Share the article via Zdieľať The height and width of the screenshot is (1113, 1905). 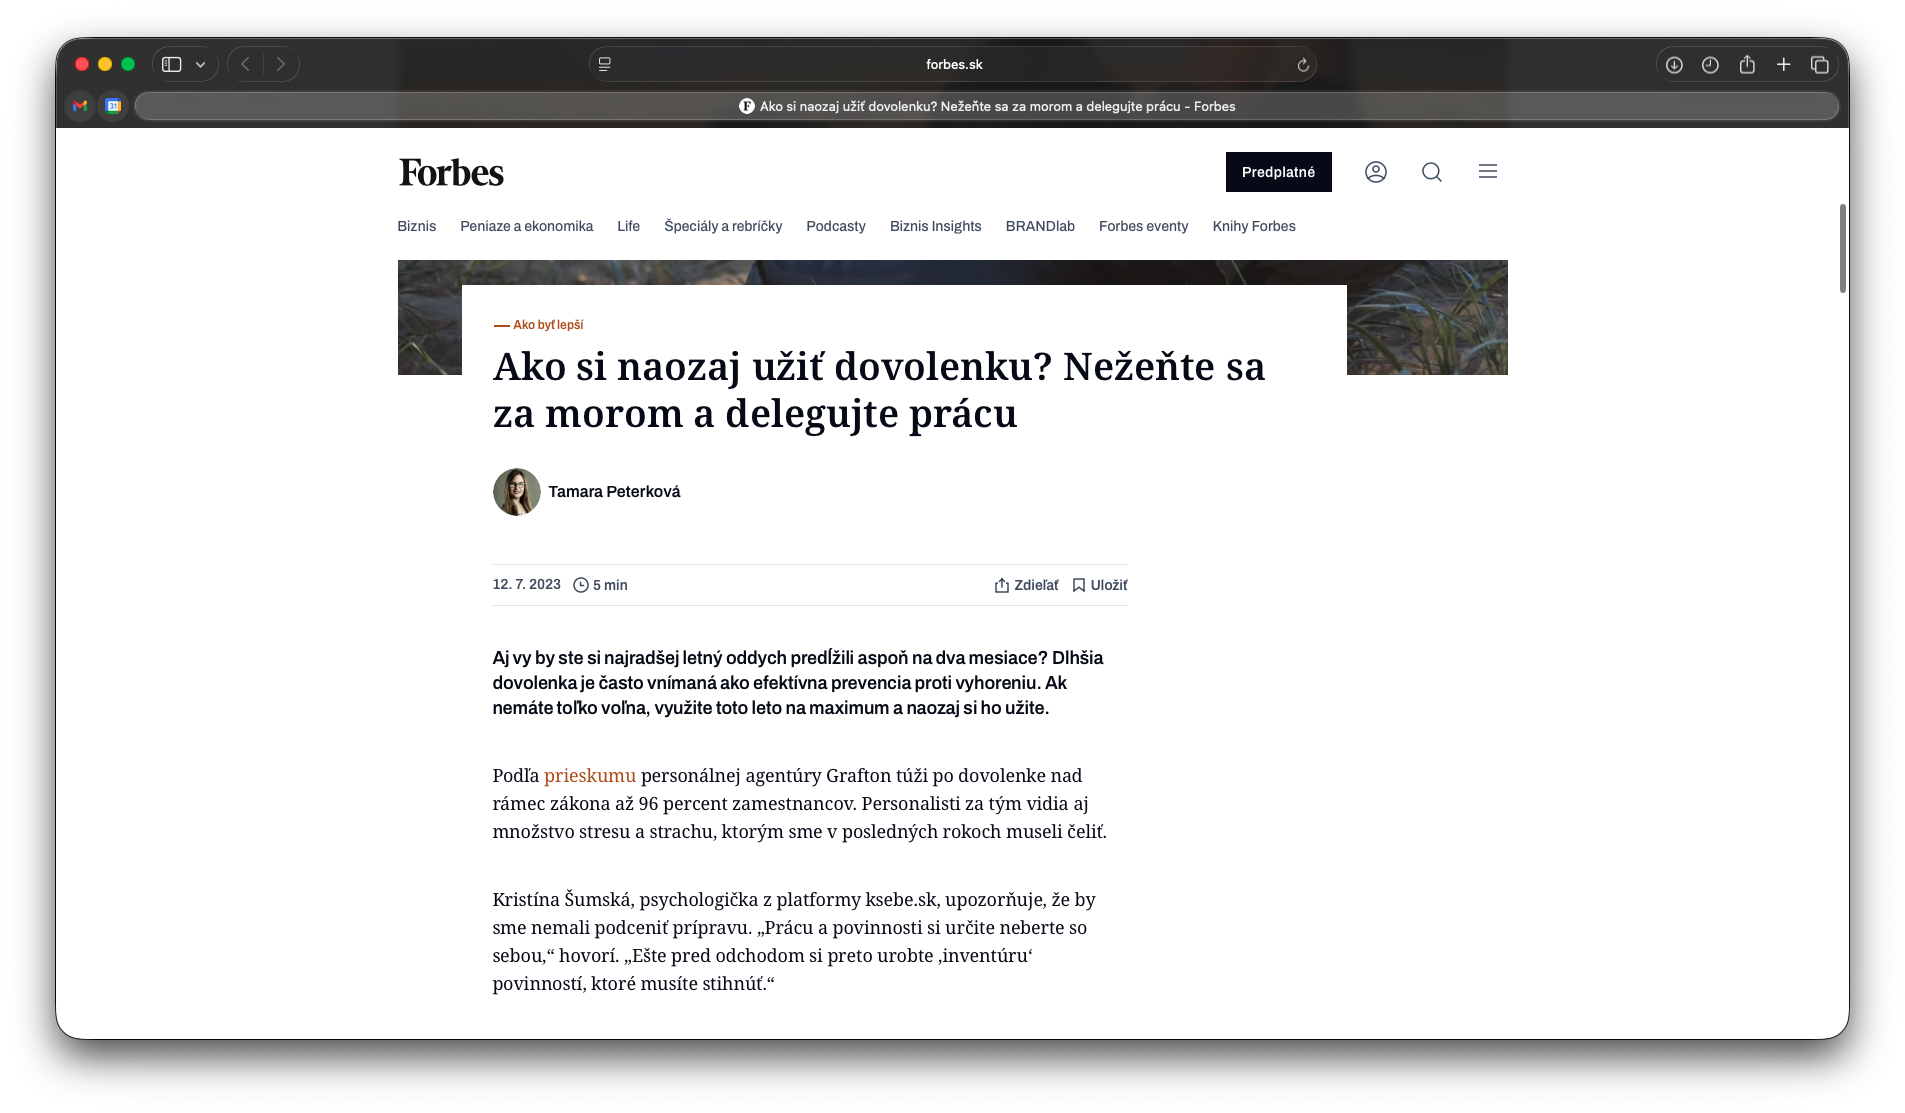[x=1026, y=585]
